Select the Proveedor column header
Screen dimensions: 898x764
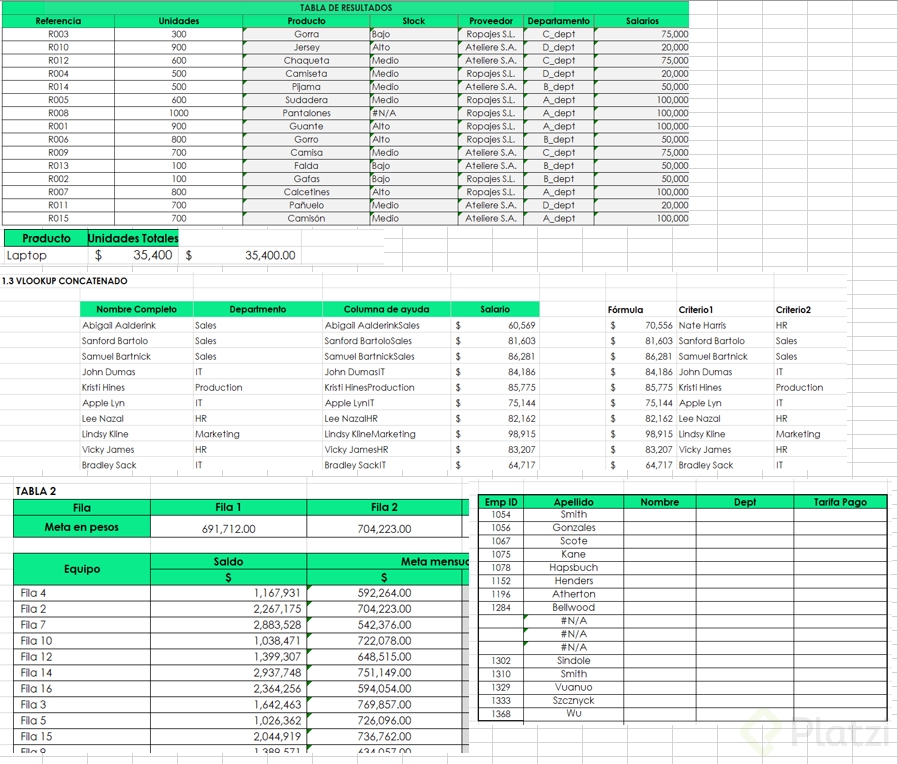[x=491, y=21]
